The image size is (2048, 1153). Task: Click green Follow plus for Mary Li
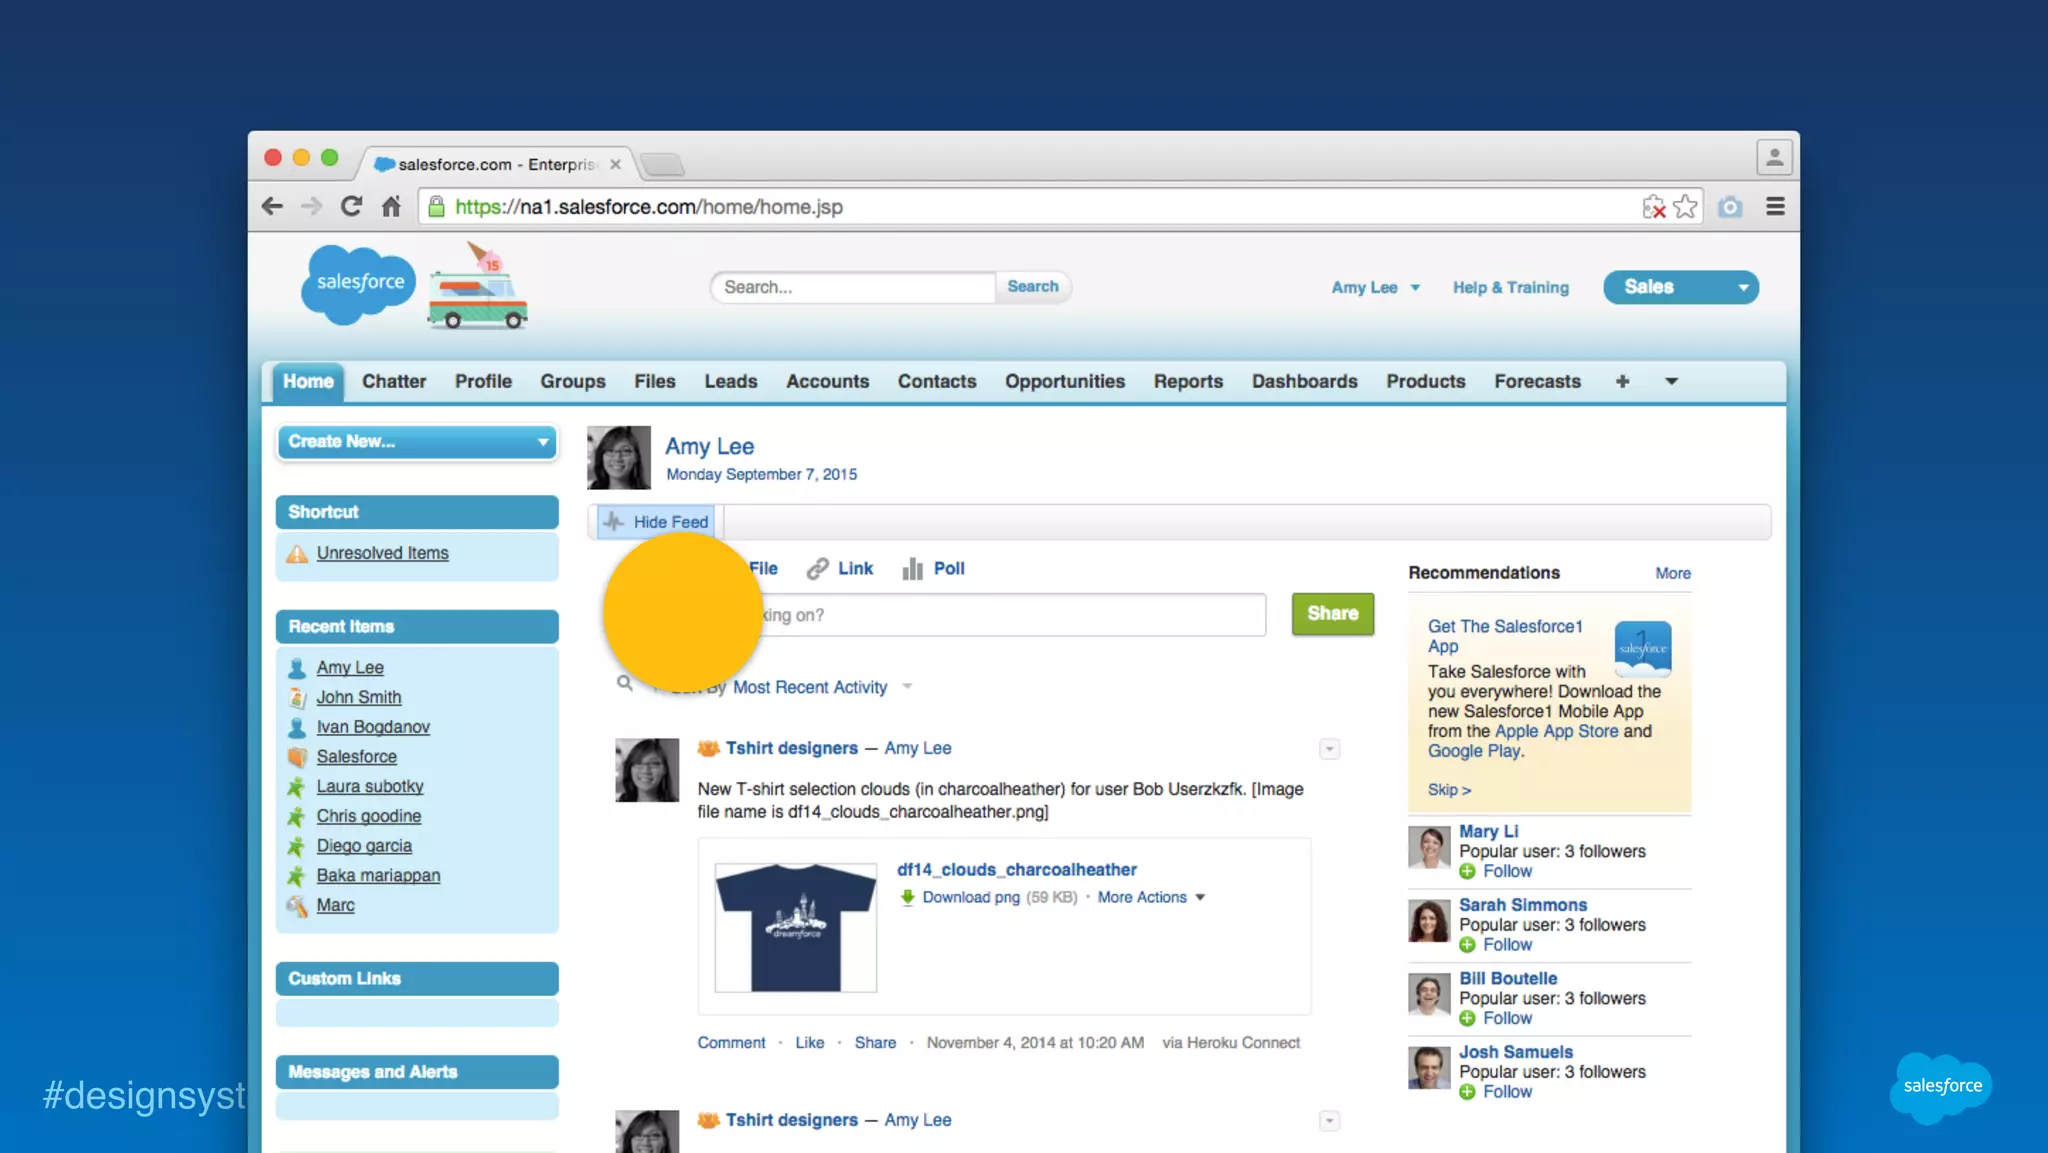1467,872
